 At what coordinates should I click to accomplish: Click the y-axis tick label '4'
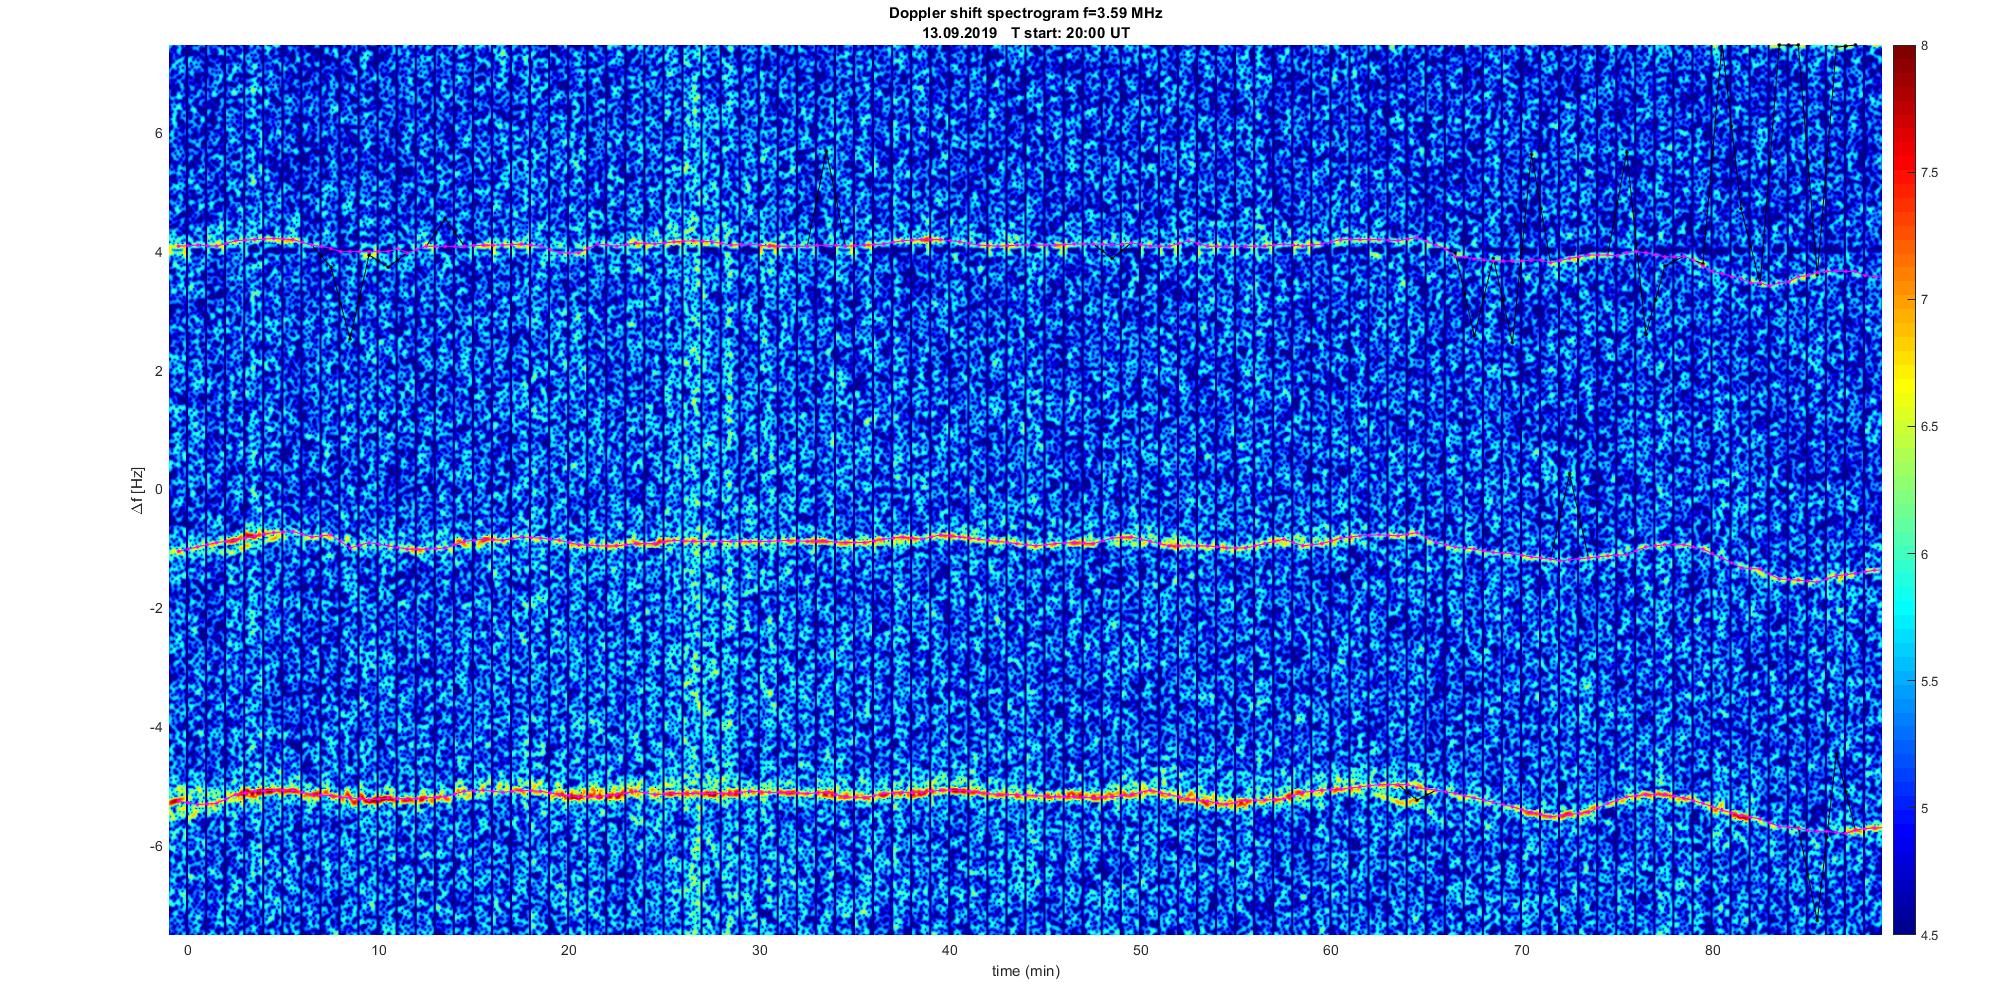click(158, 253)
